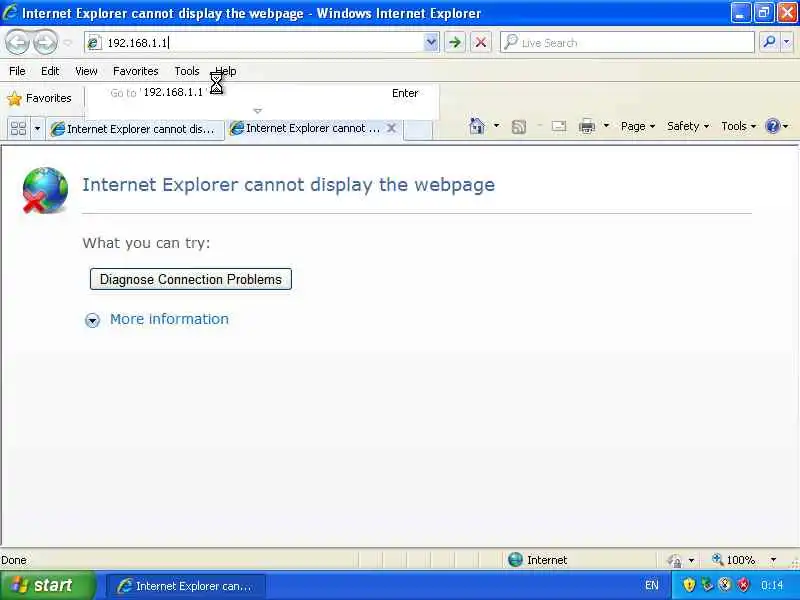Click the blue Help question mark icon
This screenshot has width=800, height=600.
pyautogui.click(x=773, y=126)
